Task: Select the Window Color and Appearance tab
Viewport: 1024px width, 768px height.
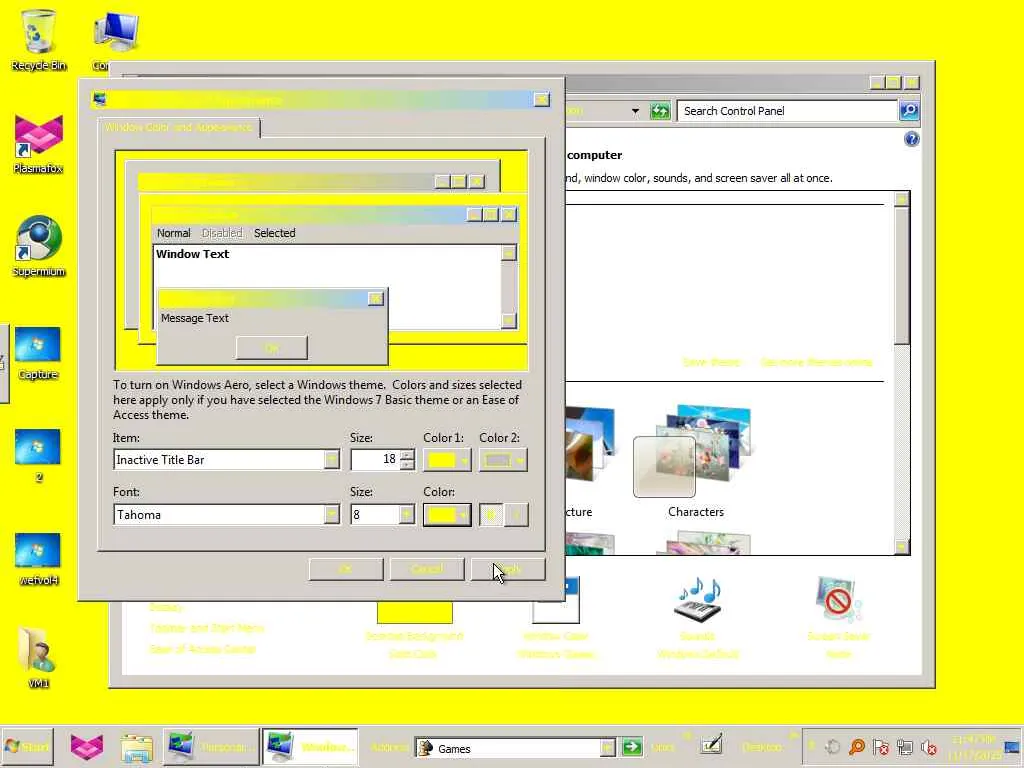Action: 178,127
